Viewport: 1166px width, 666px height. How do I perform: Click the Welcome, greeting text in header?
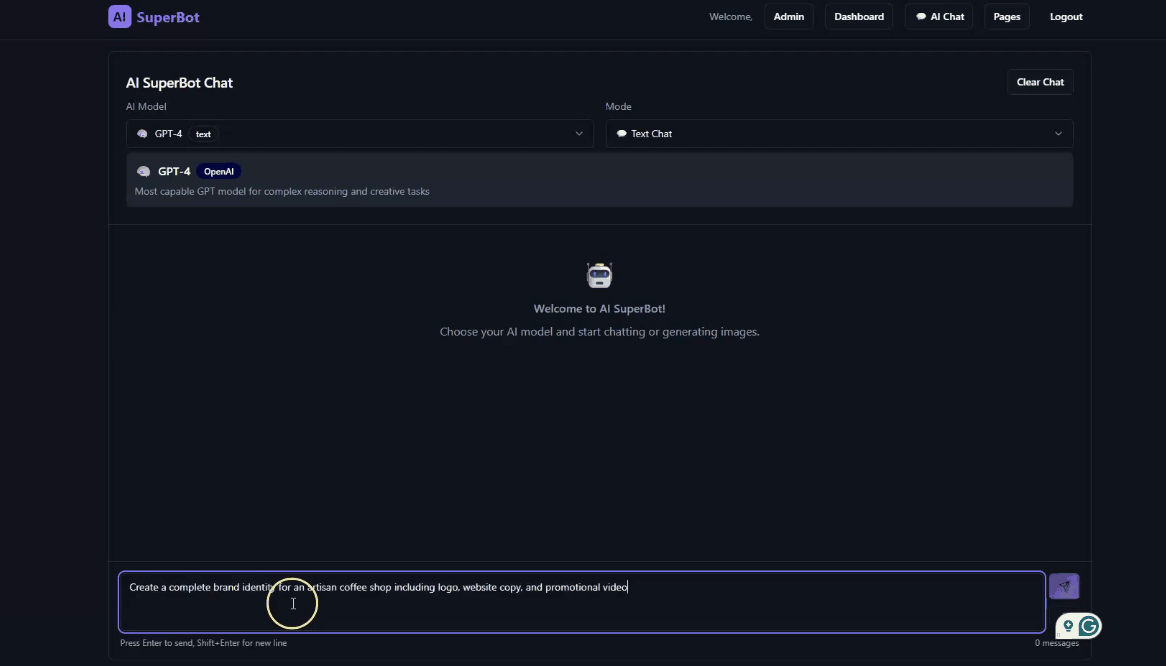pos(730,16)
